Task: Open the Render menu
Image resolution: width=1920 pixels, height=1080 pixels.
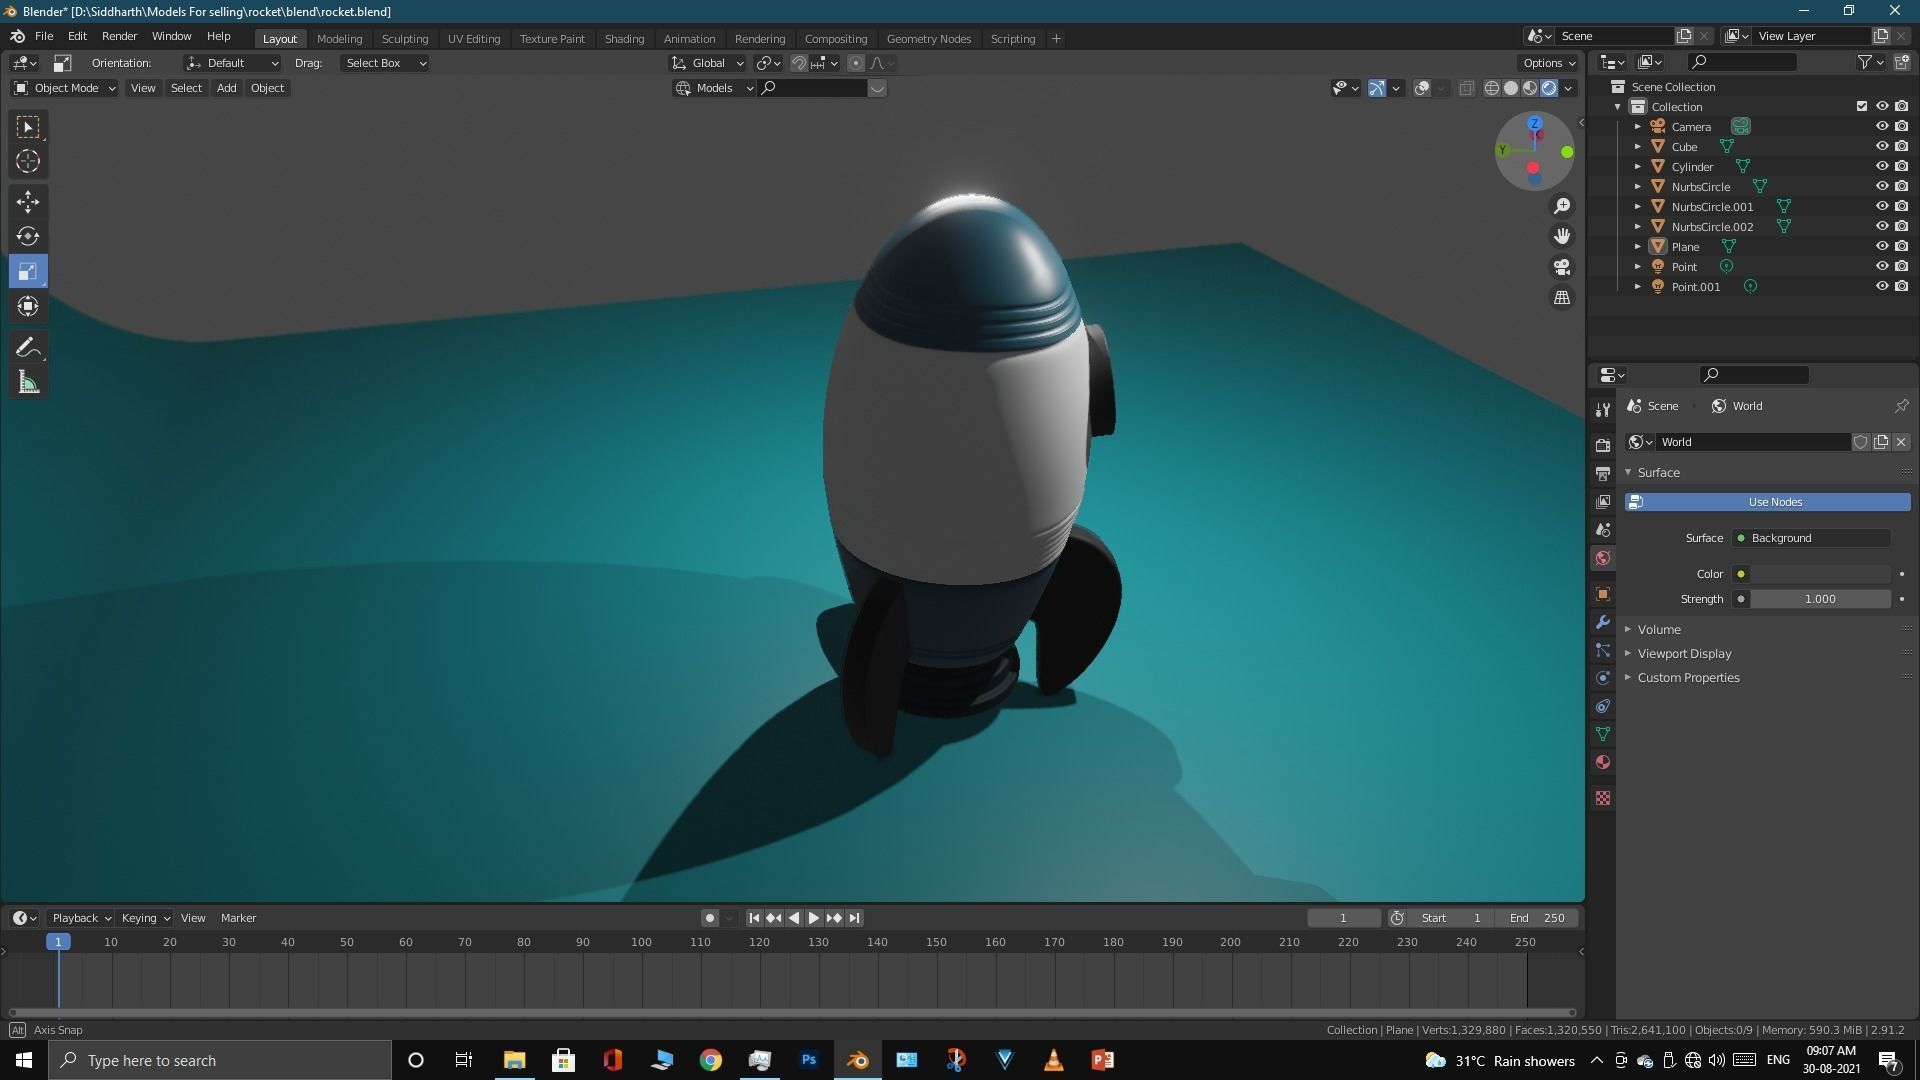Action: tap(119, 36)
